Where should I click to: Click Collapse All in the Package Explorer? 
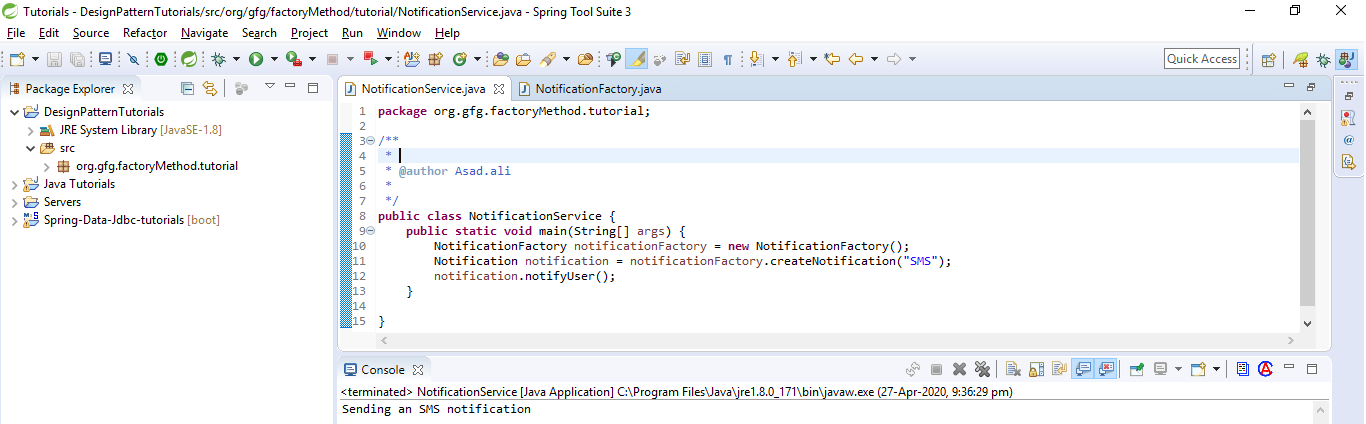[187, 88]
